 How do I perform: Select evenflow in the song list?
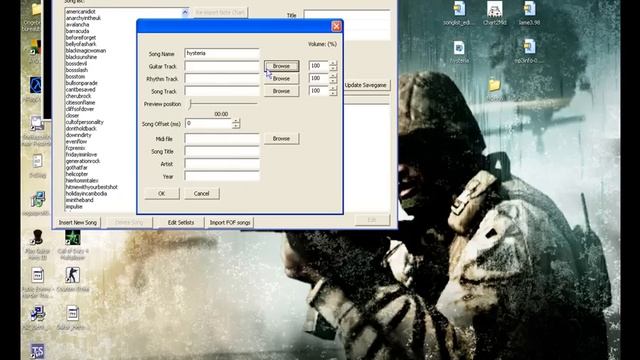tap(76, 142)
